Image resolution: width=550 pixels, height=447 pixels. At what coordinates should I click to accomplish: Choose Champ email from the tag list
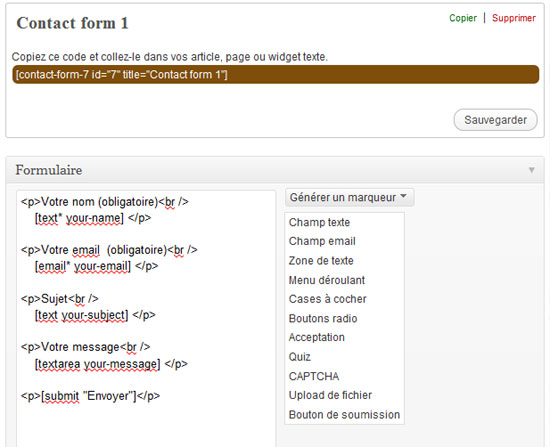click(322, 241)
